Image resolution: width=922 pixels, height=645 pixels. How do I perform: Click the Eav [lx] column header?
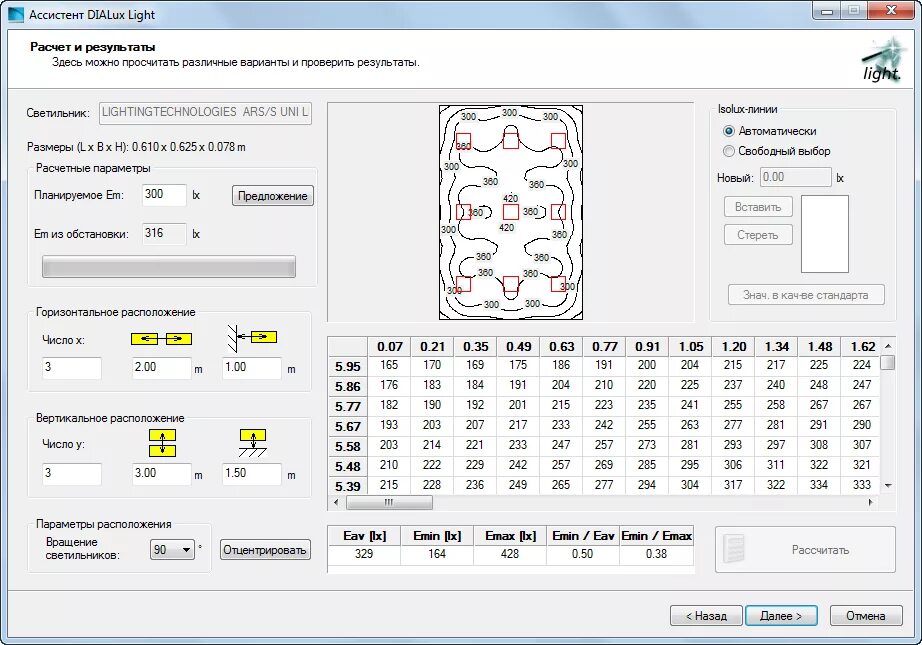pyautogui.click(x=365, y=536)
